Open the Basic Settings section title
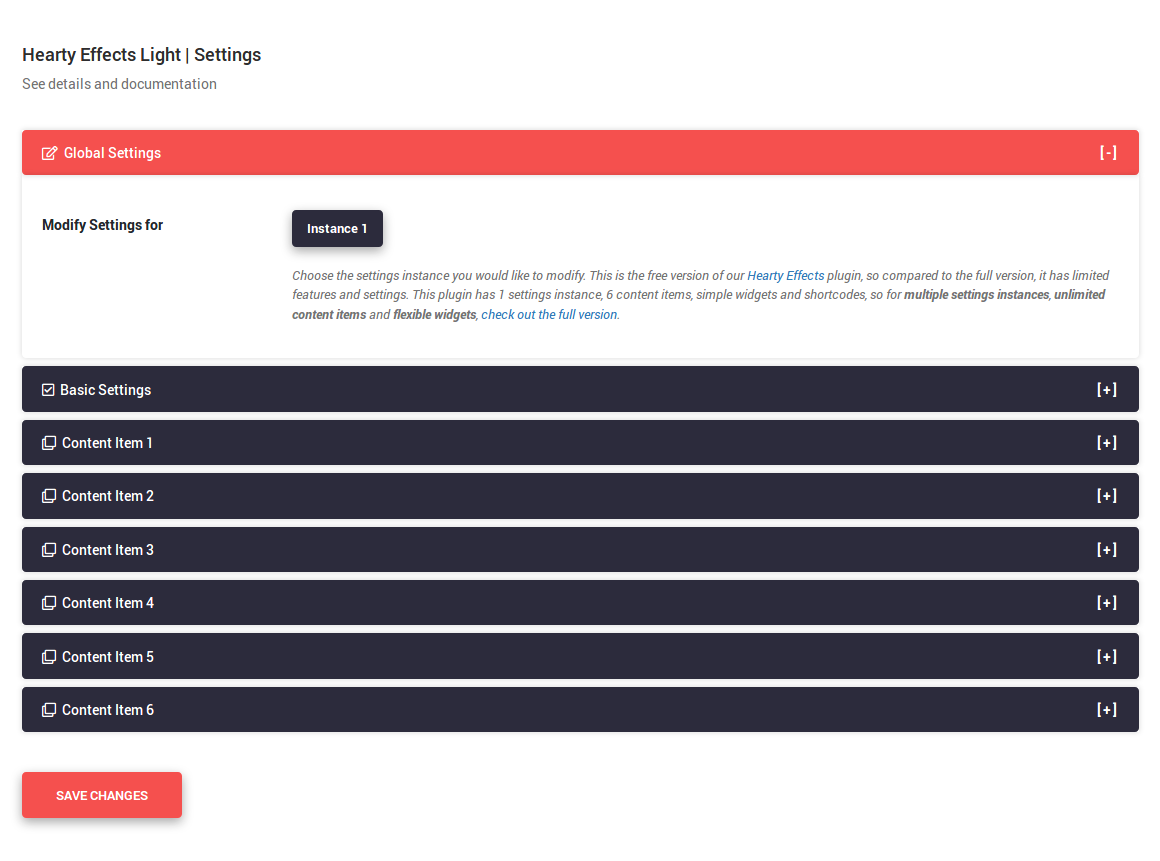The width and height of the screenshot is (1160, 861). click(x=105, y=390)
